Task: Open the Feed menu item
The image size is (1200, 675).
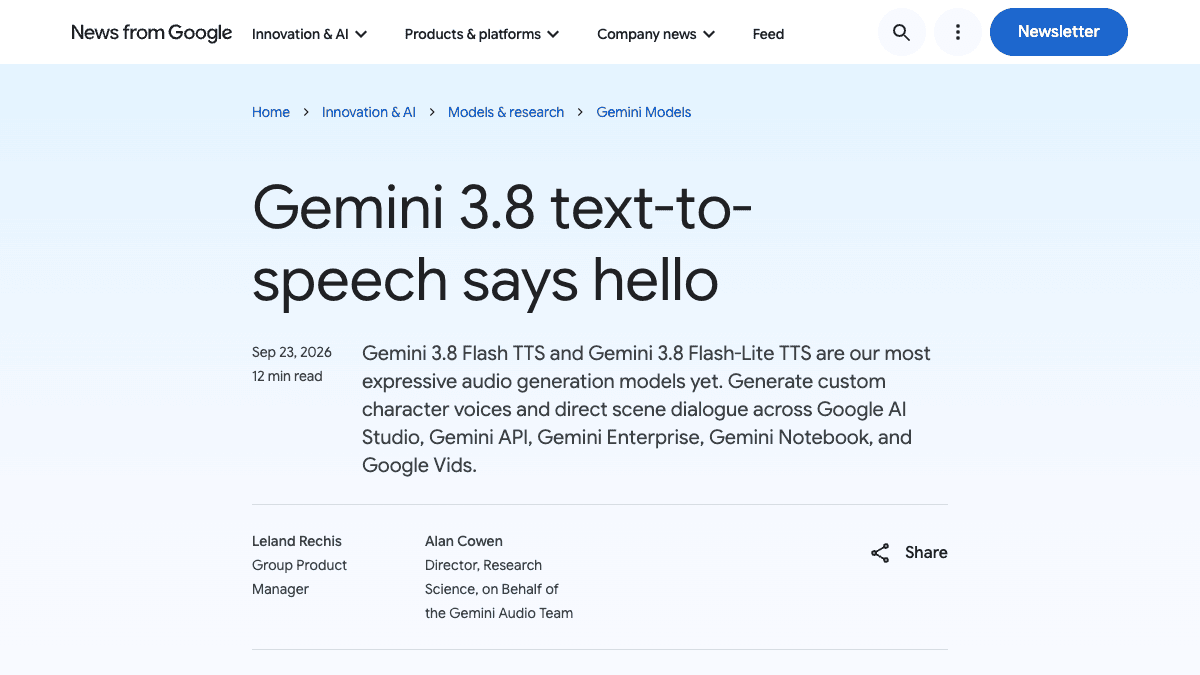Action: tap(768, 34)
